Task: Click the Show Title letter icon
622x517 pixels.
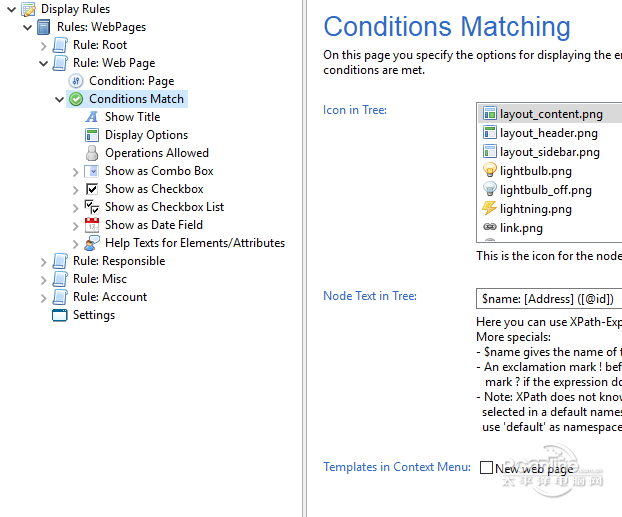Action: click(x=92, y=117)
